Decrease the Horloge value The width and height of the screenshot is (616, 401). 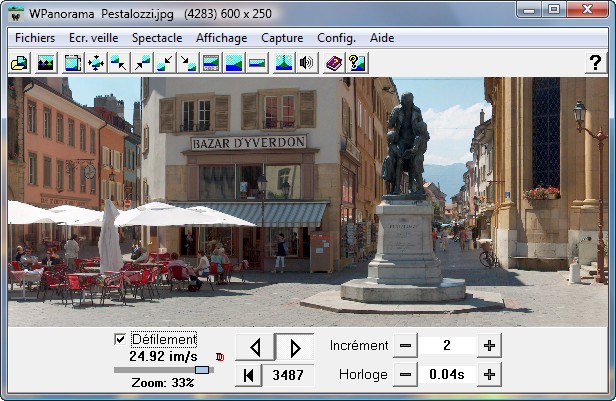pyautogui.click(x=405, y=375)
